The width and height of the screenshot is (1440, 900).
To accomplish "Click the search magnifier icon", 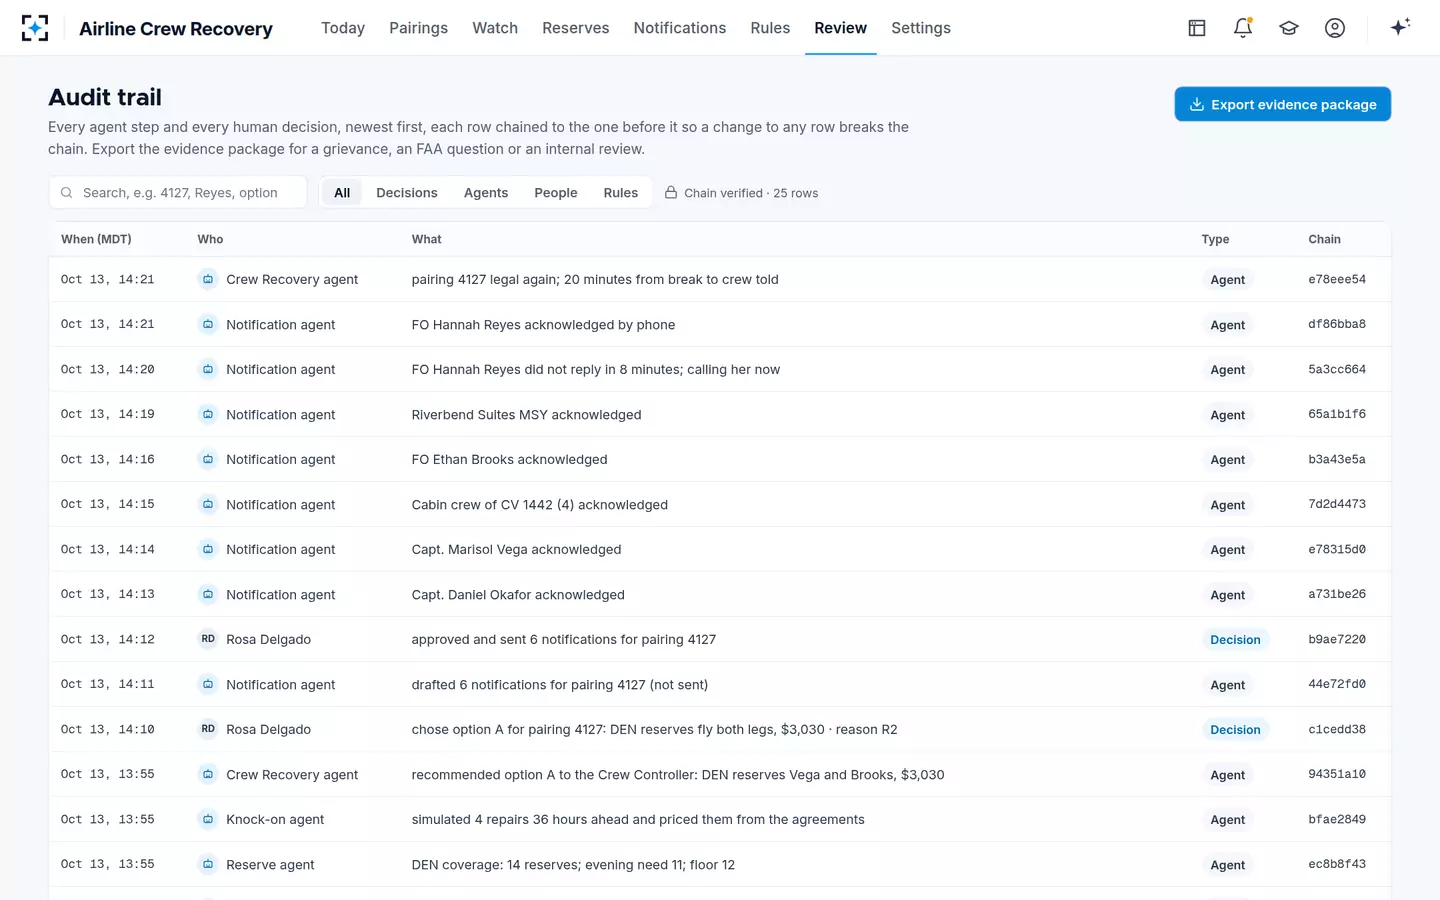I will pyautogui.click(x=66, y=193).
